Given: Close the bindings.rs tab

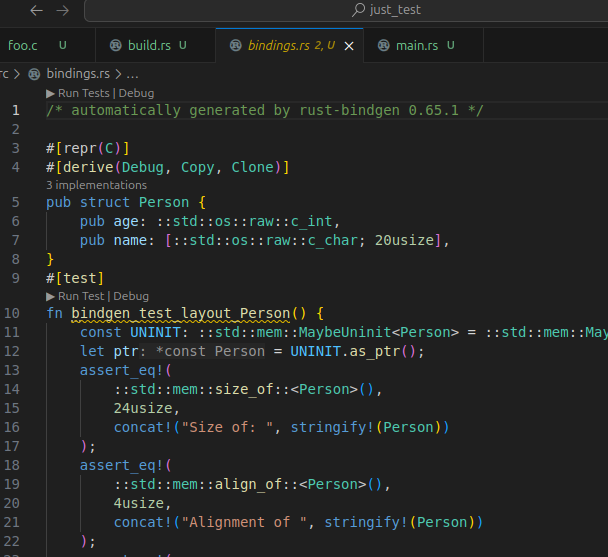Looking at the screenshot, I should (x=349, y=46).
